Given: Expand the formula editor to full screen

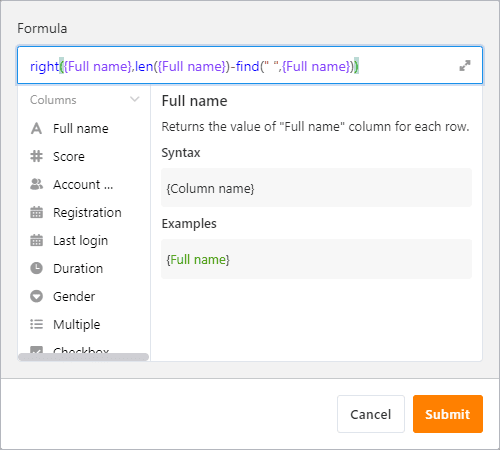Looking at the screenshot, I should pyautogui.click(x=465, y=66).
